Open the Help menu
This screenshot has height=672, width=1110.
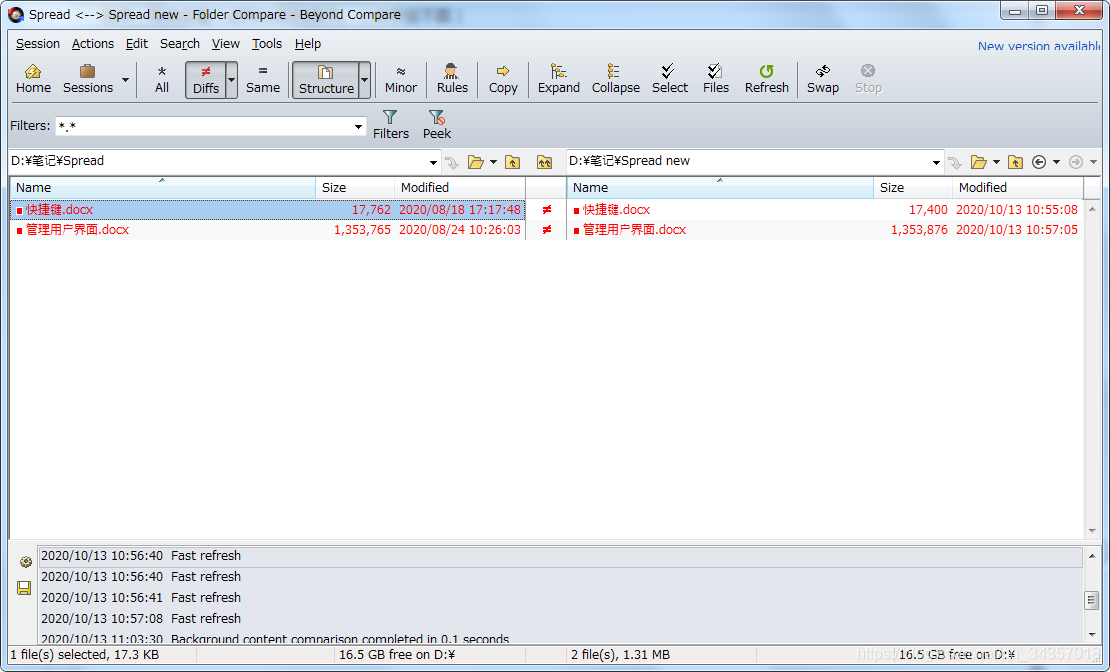click(x=308, y=44)
